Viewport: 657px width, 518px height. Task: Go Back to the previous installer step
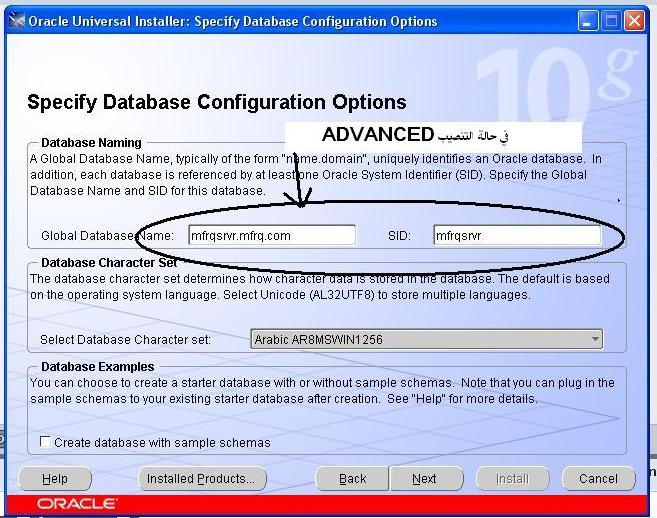click(352, 479)
